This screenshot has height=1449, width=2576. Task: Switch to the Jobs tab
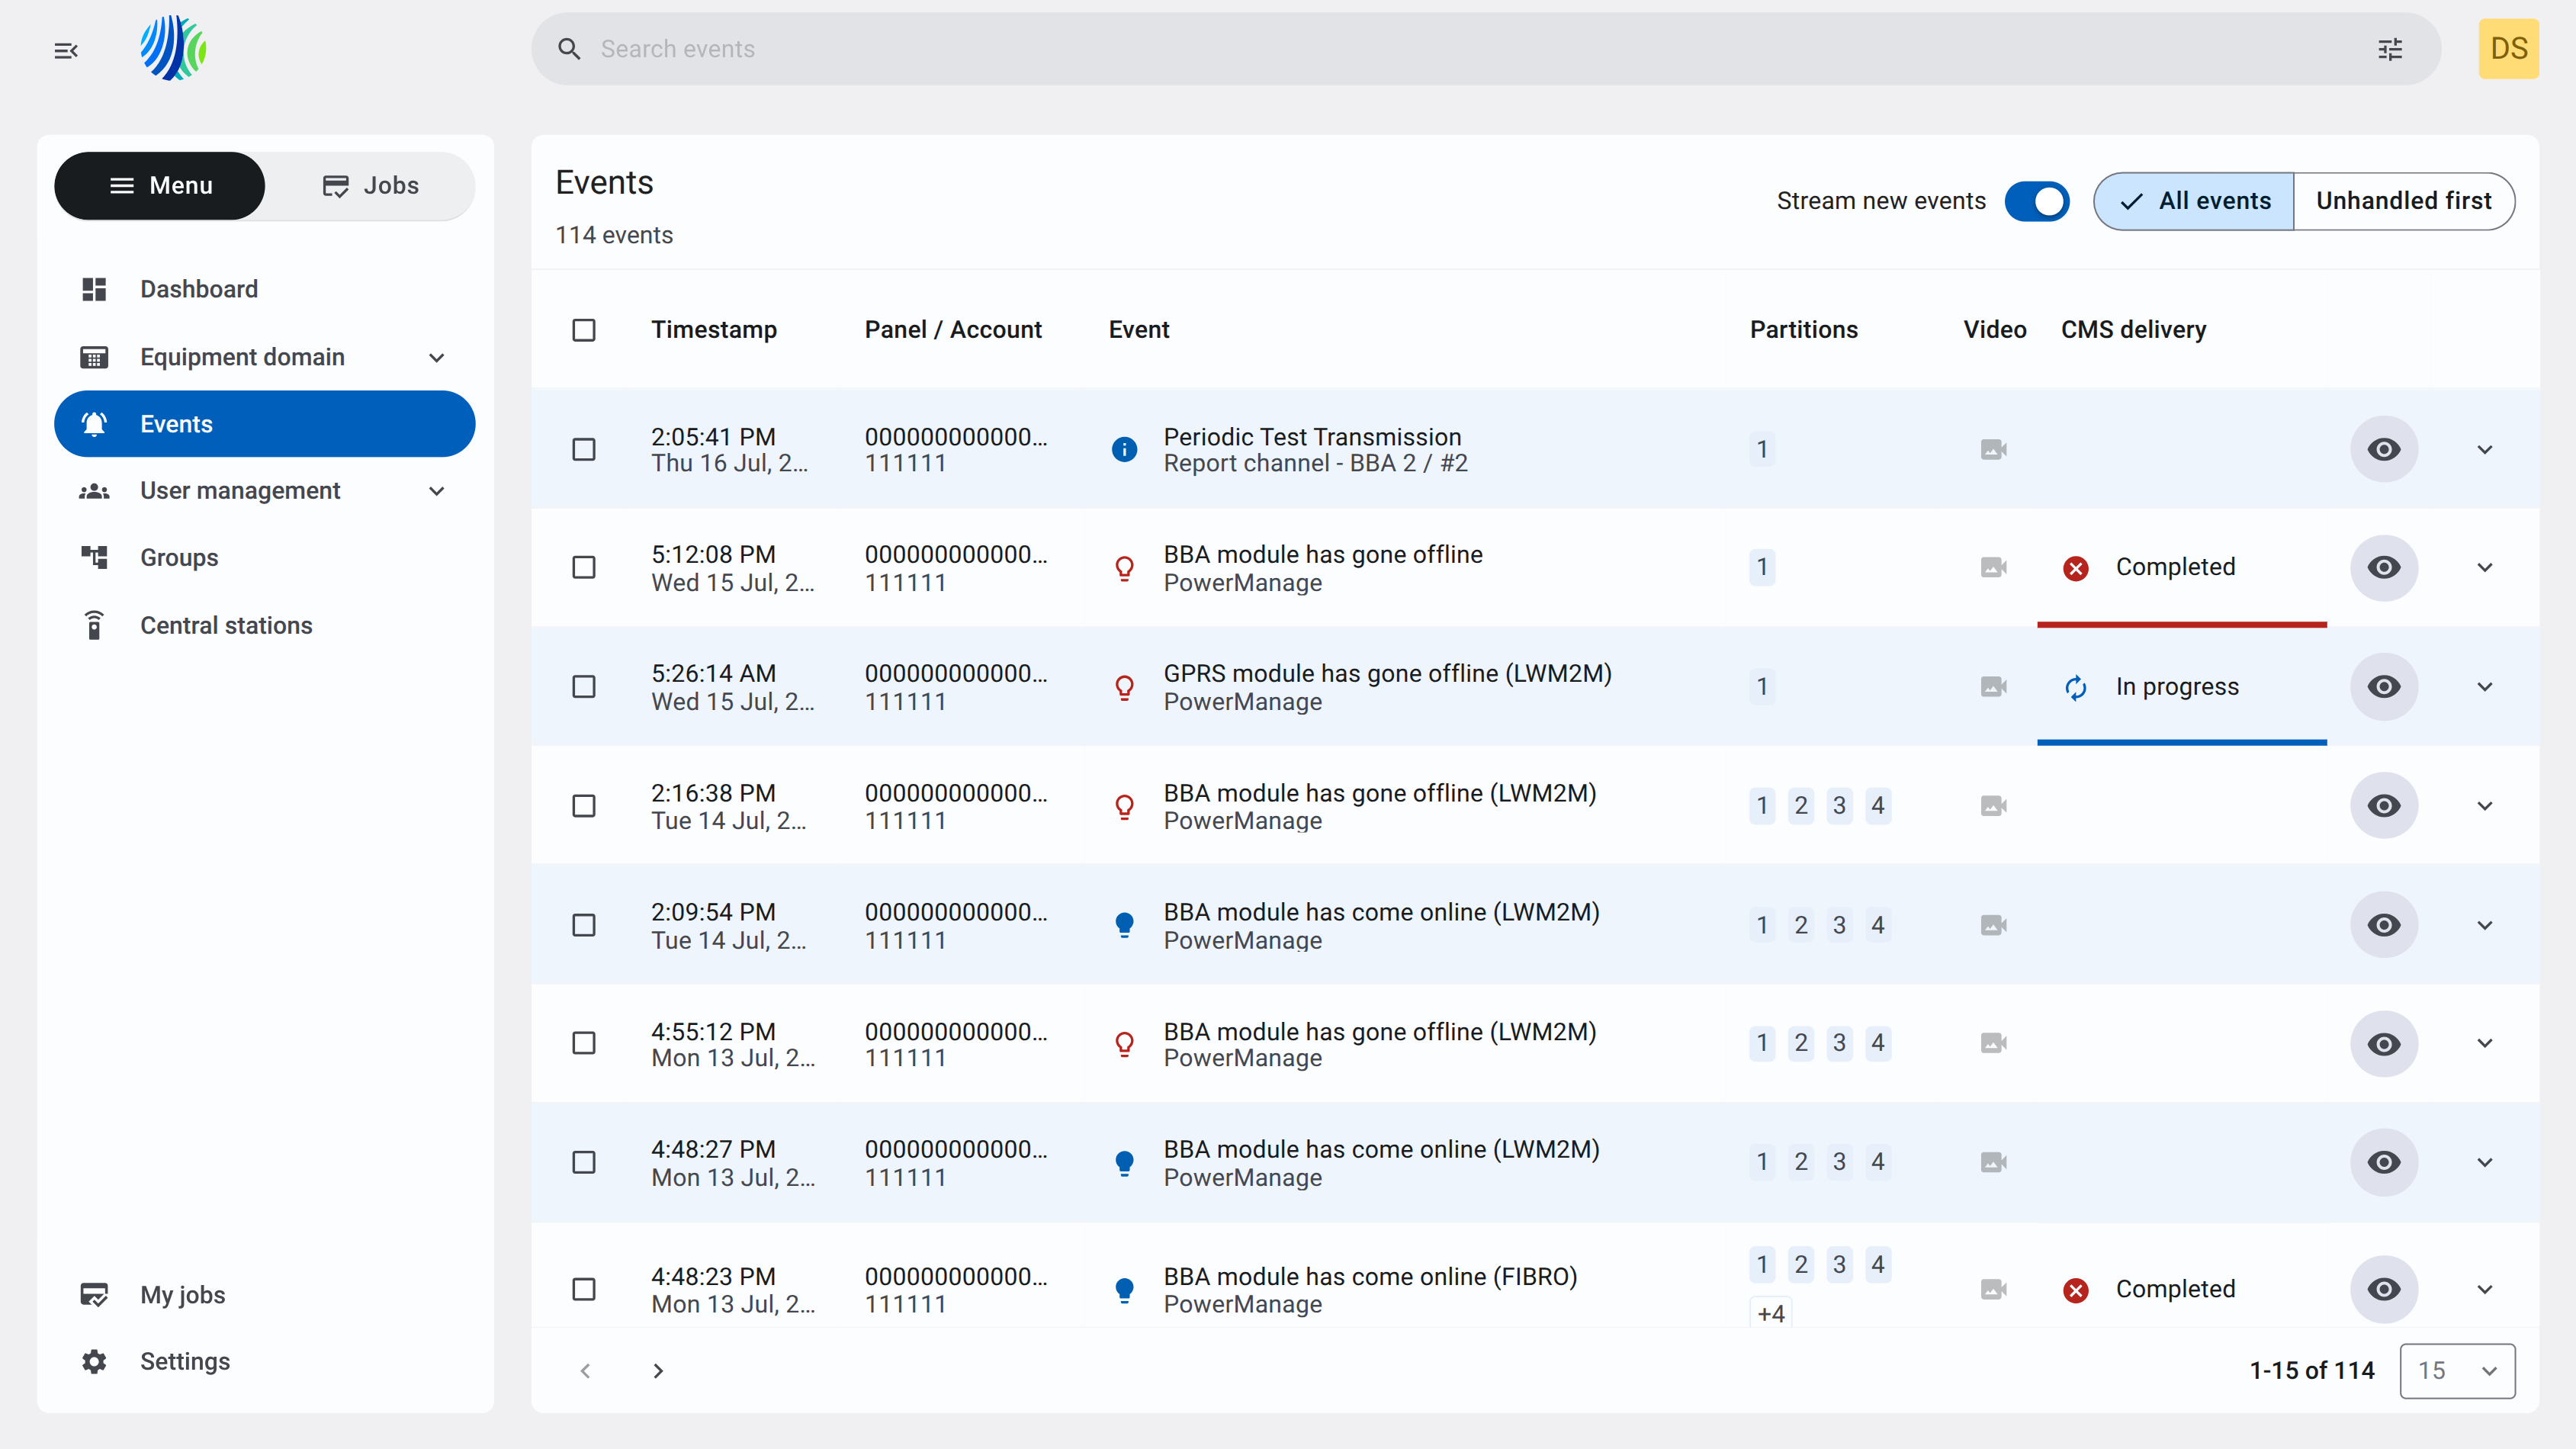pos(371,185)
